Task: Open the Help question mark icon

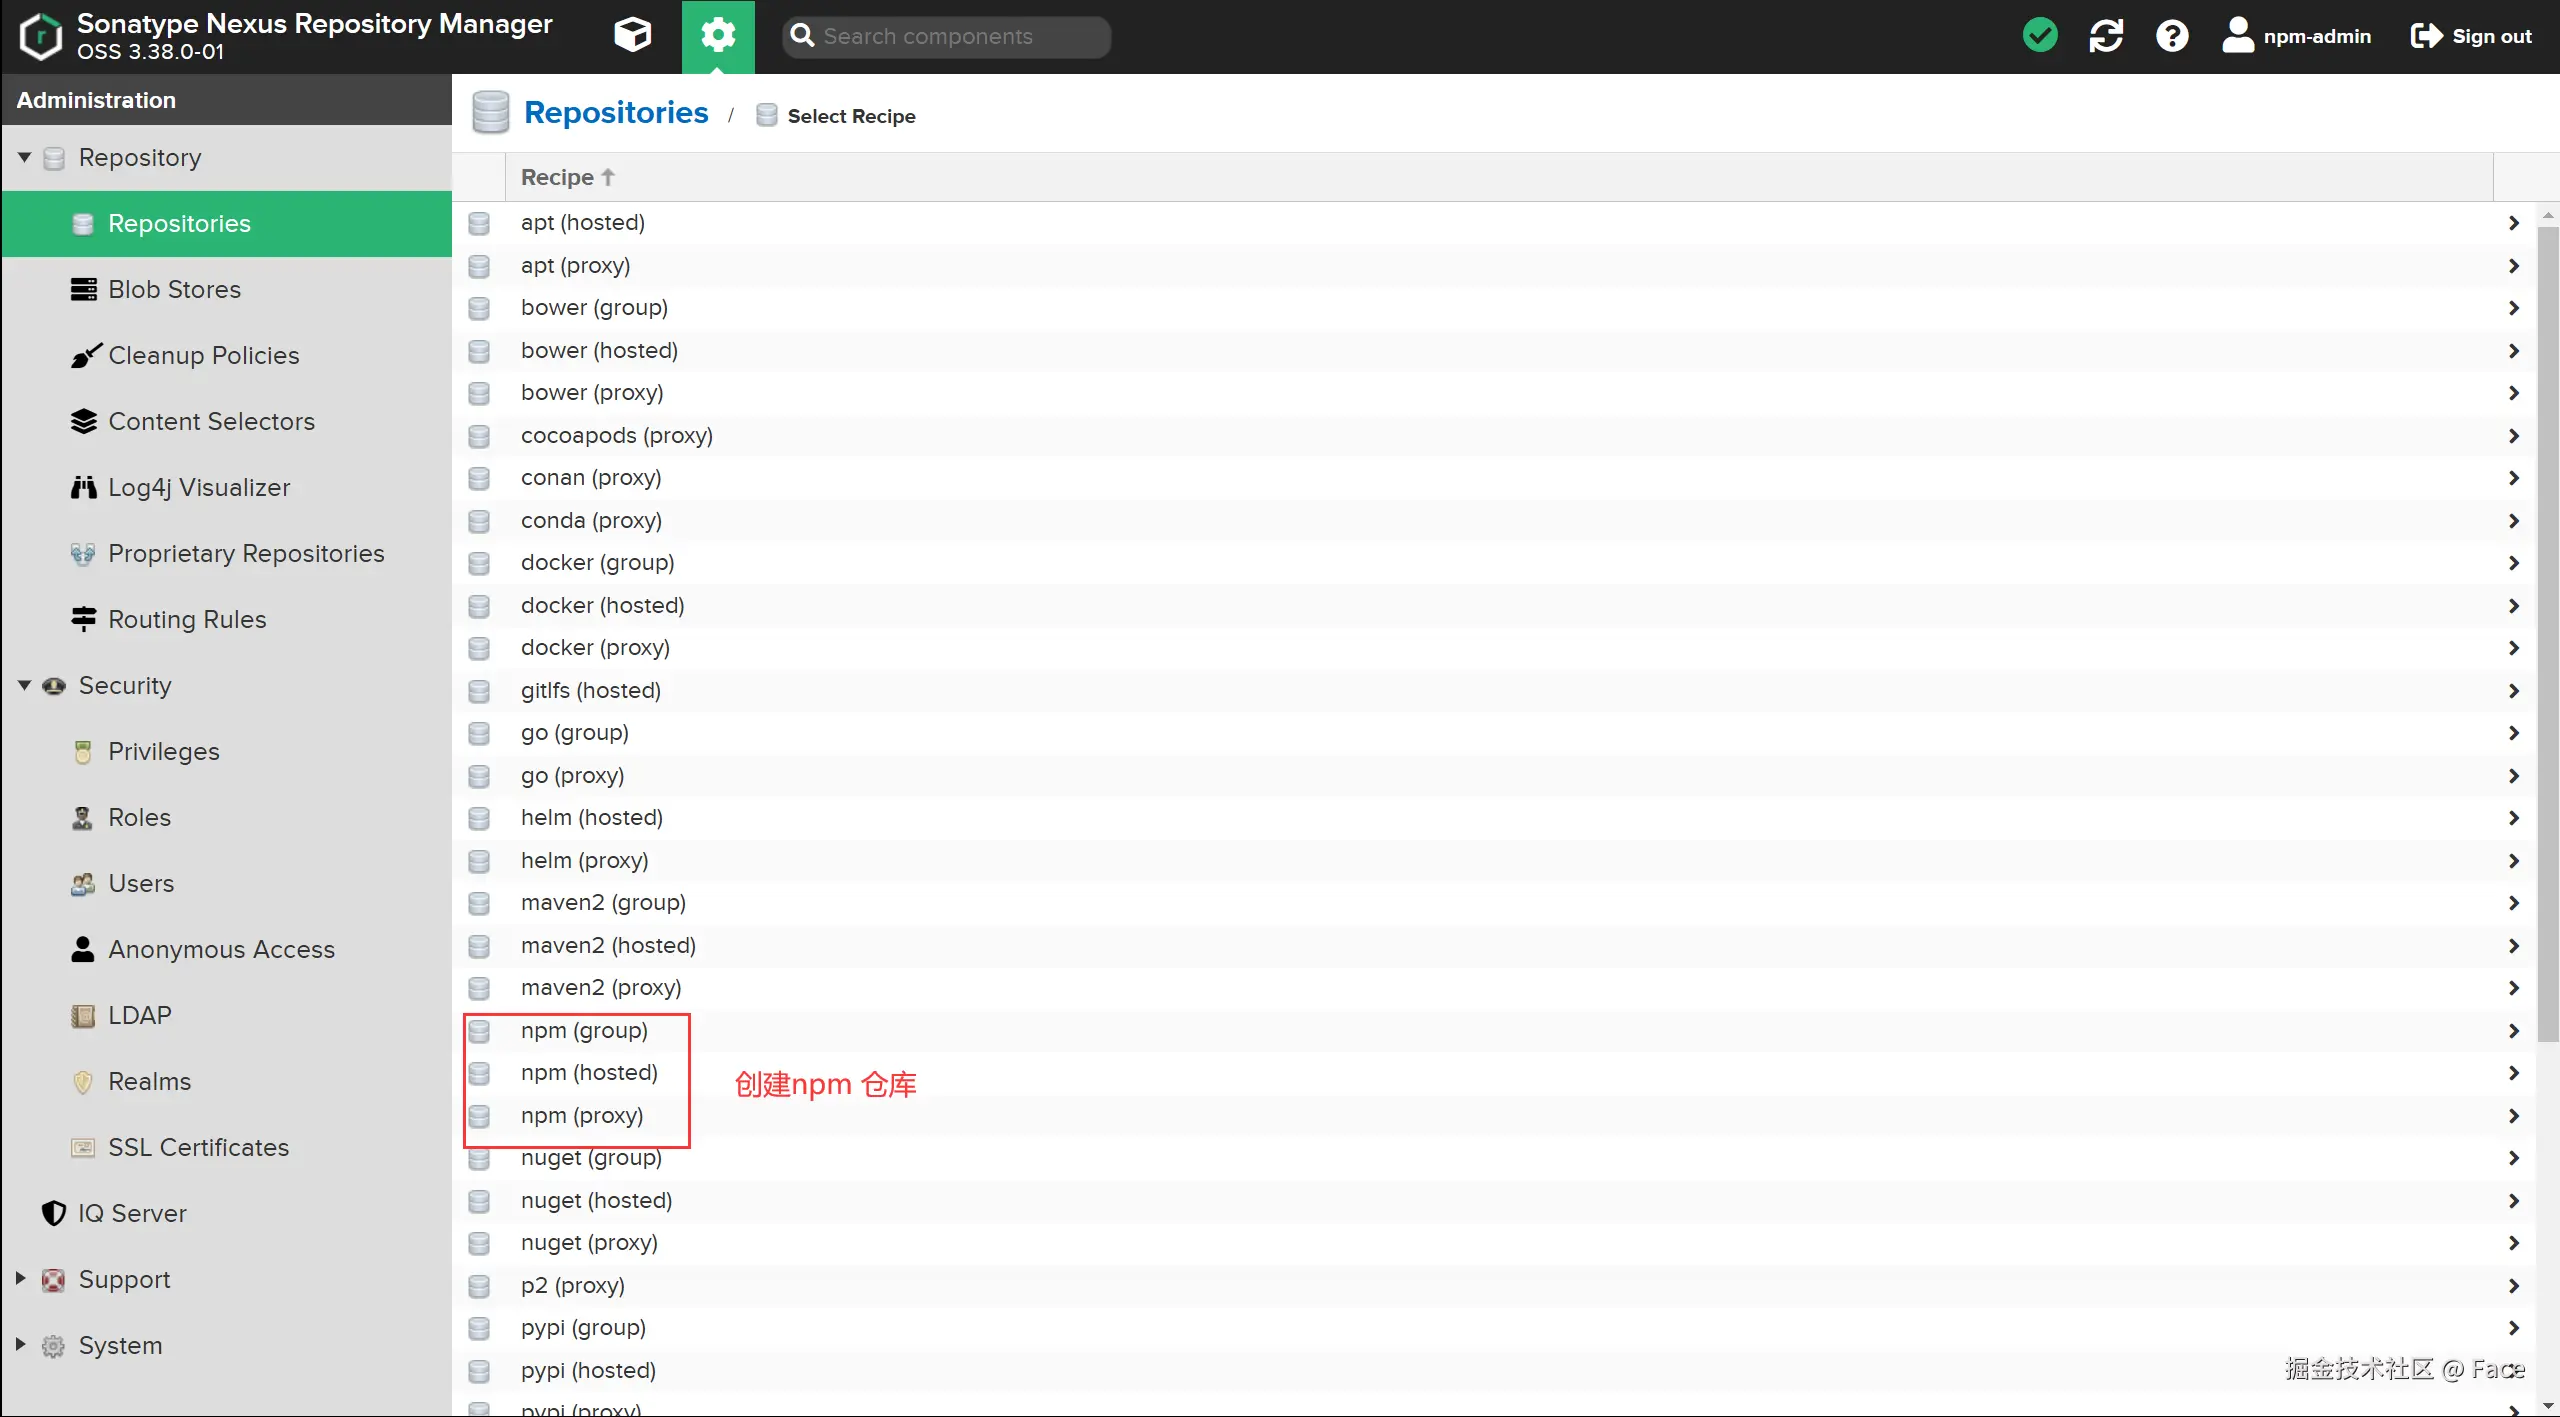Action: [2172, 36]
